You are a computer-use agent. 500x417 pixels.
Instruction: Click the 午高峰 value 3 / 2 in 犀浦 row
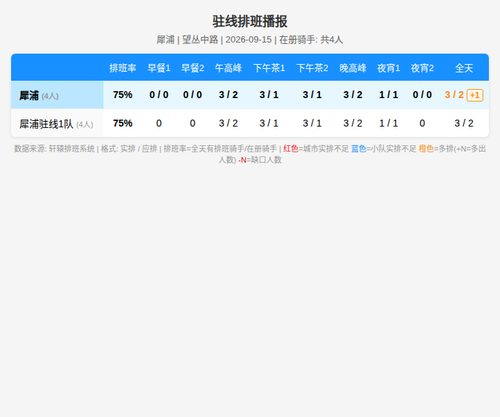[228, 95]
